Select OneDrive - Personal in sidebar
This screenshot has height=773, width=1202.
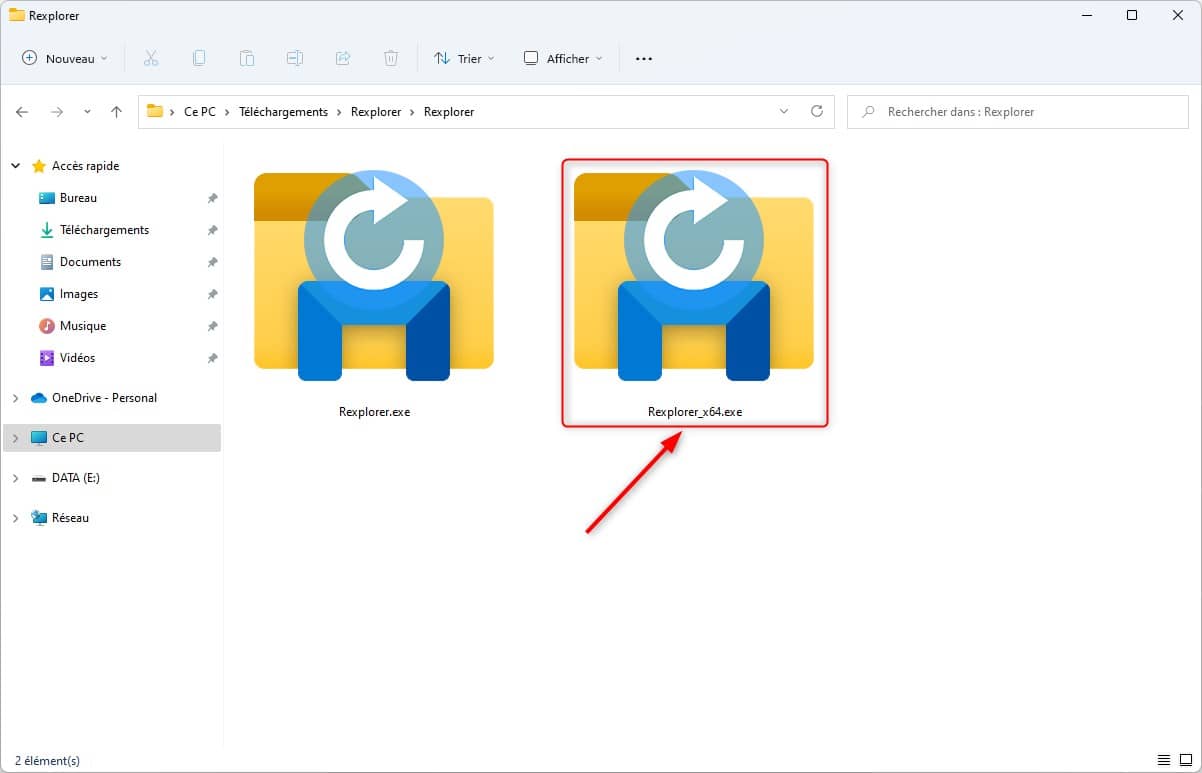tap(104, 398)
